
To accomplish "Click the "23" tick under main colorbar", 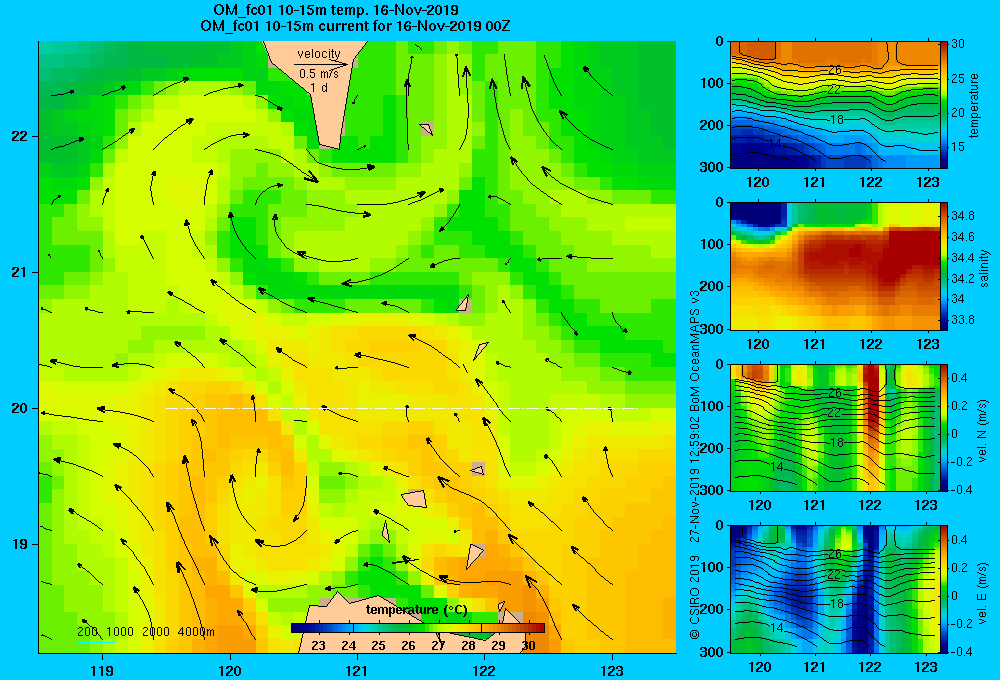I will coord(318,645).
